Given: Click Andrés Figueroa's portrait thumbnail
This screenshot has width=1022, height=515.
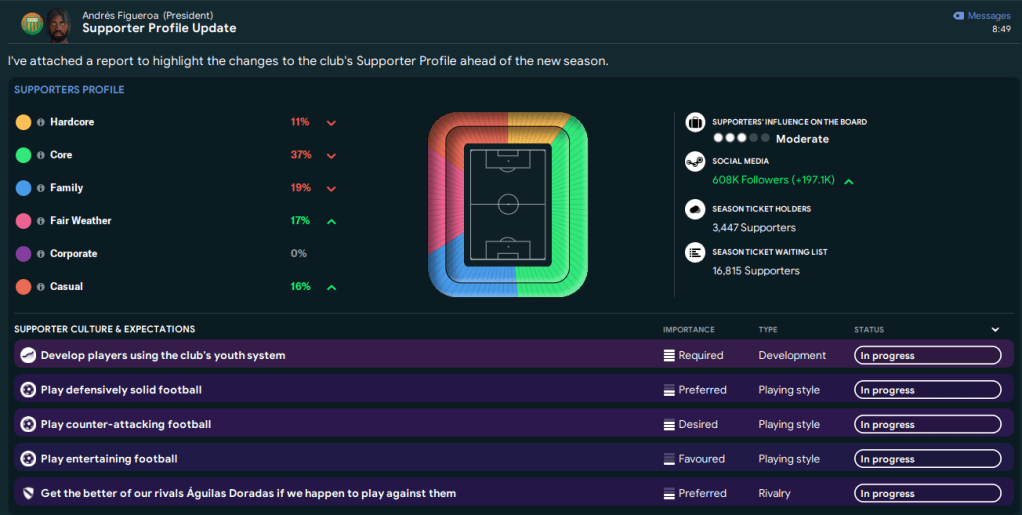Looking at the screenshot, I should point(59,22).
